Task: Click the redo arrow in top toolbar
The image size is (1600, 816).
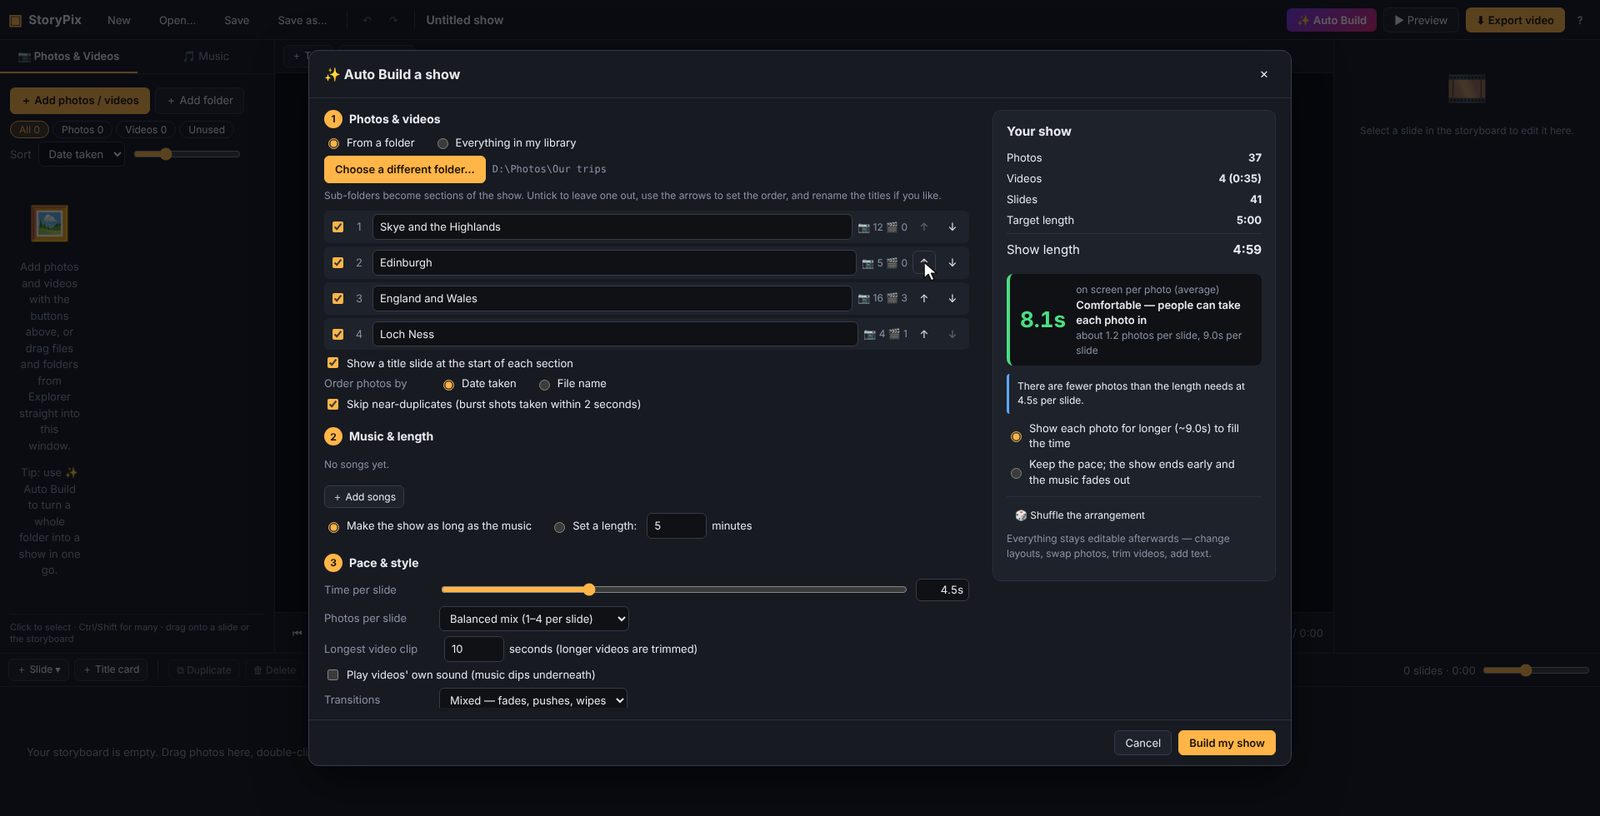Action: click(393, 20)
